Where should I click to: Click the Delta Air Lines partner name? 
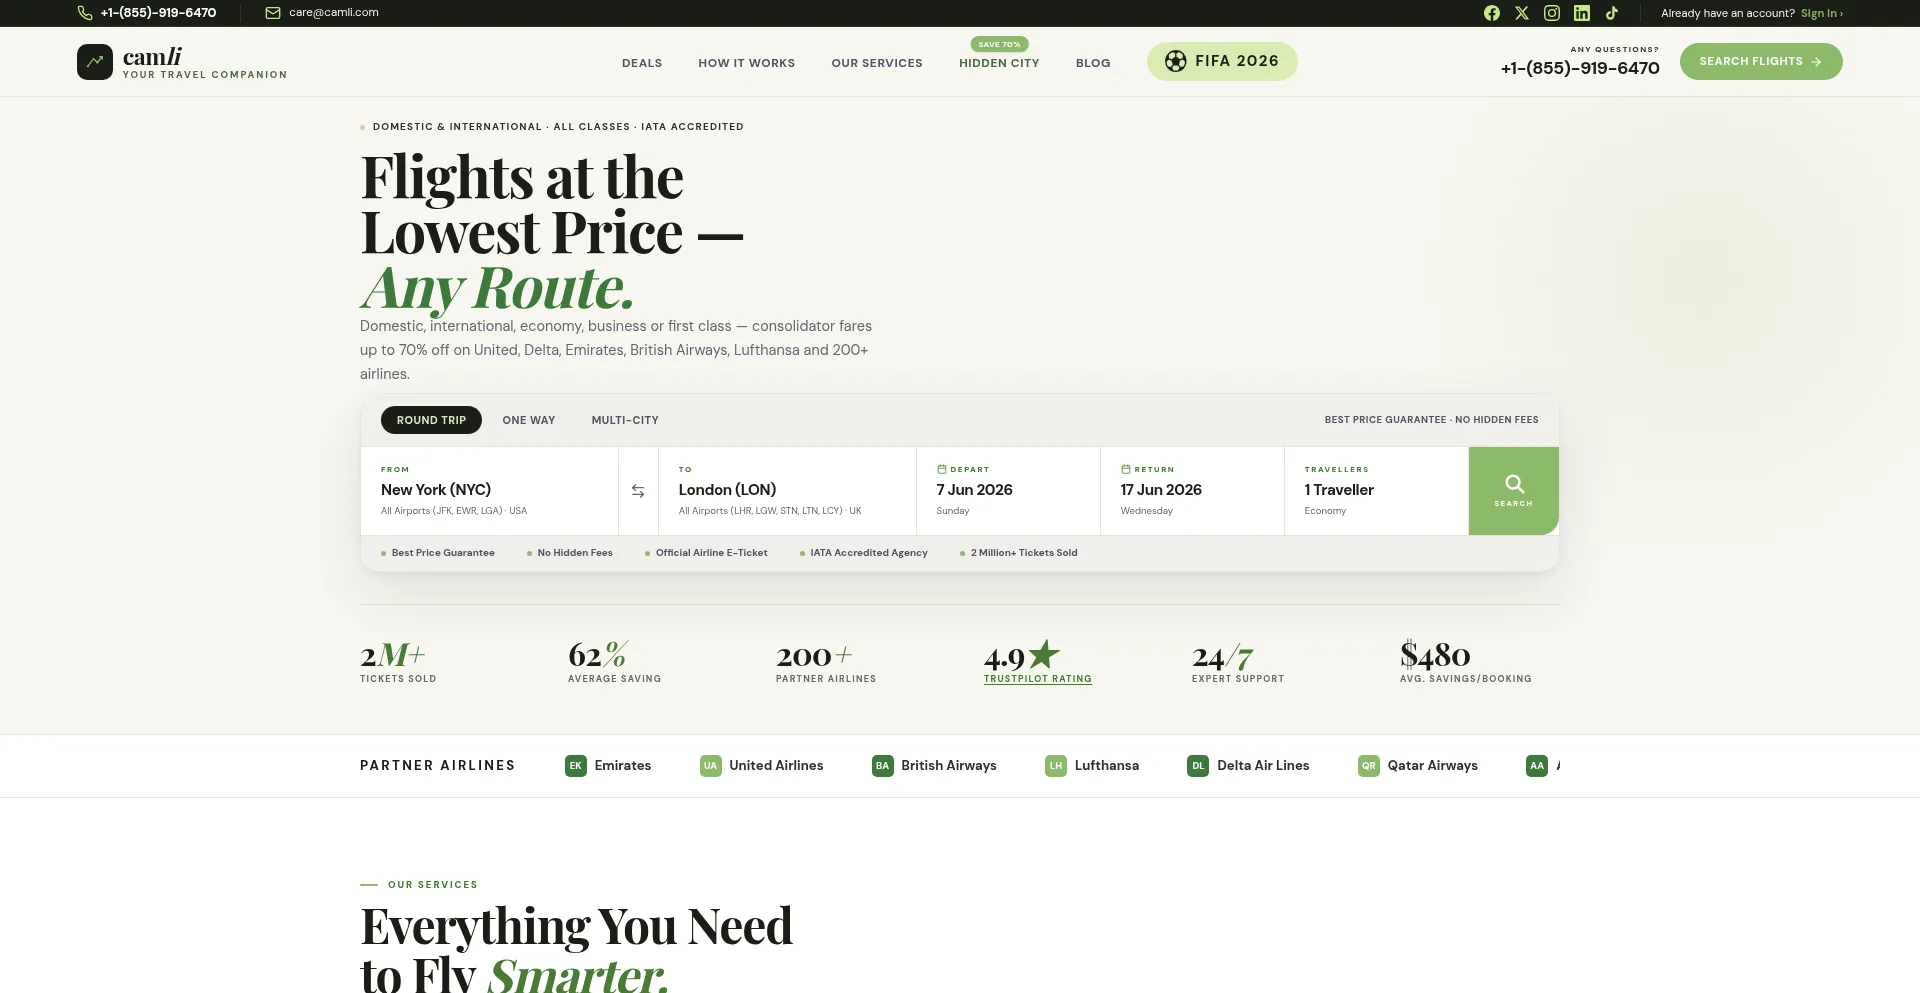(x=1263, y=766)
